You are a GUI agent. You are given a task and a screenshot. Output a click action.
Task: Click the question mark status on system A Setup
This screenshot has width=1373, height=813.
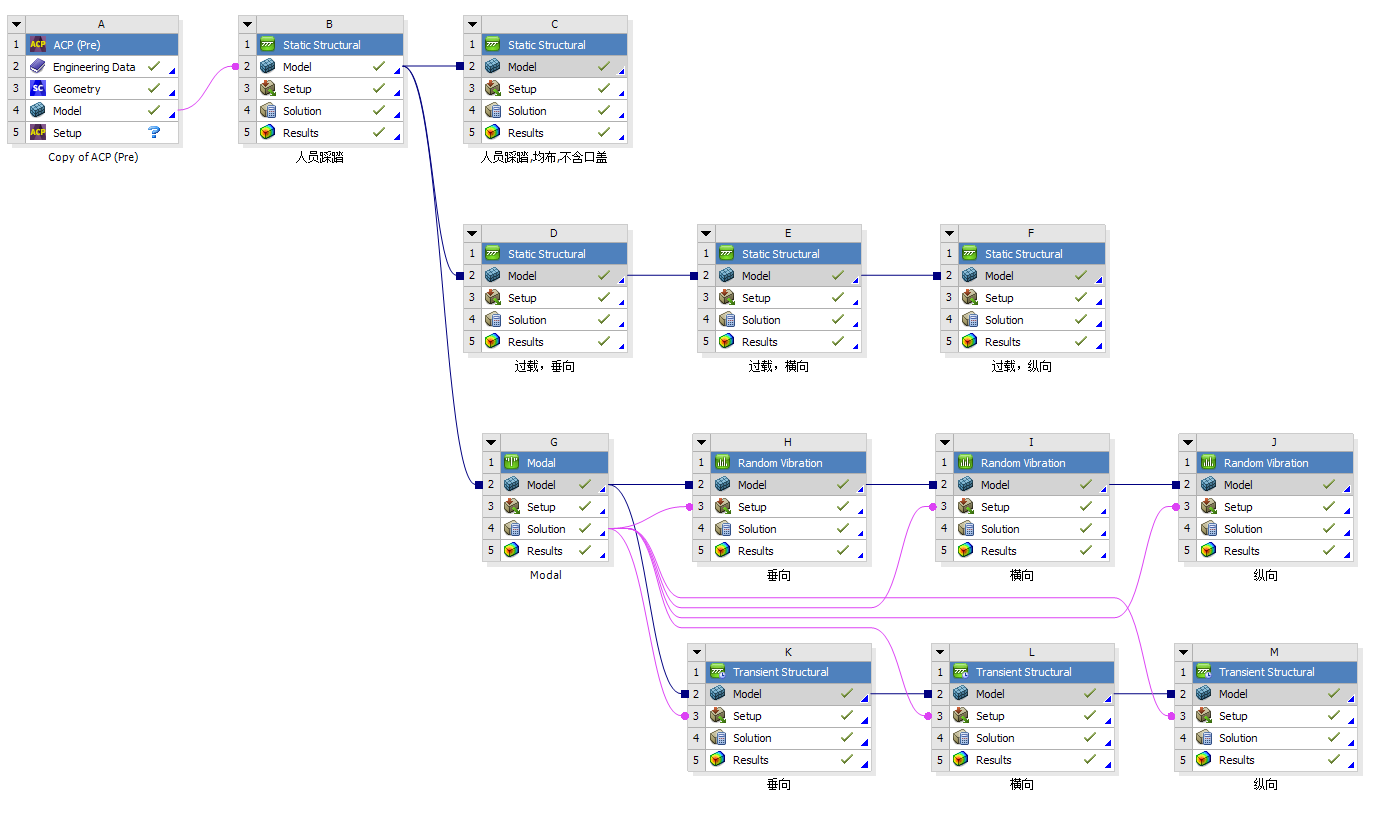(x=154, y=132)
